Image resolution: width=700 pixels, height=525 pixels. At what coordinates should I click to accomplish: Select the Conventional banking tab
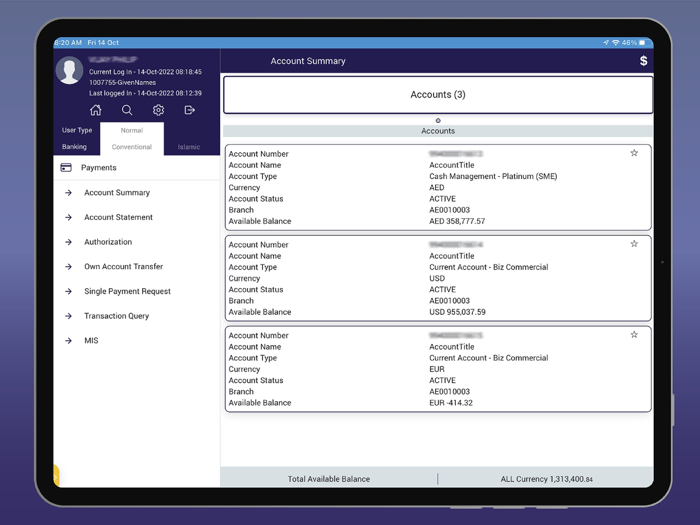[x=131, y=147]
